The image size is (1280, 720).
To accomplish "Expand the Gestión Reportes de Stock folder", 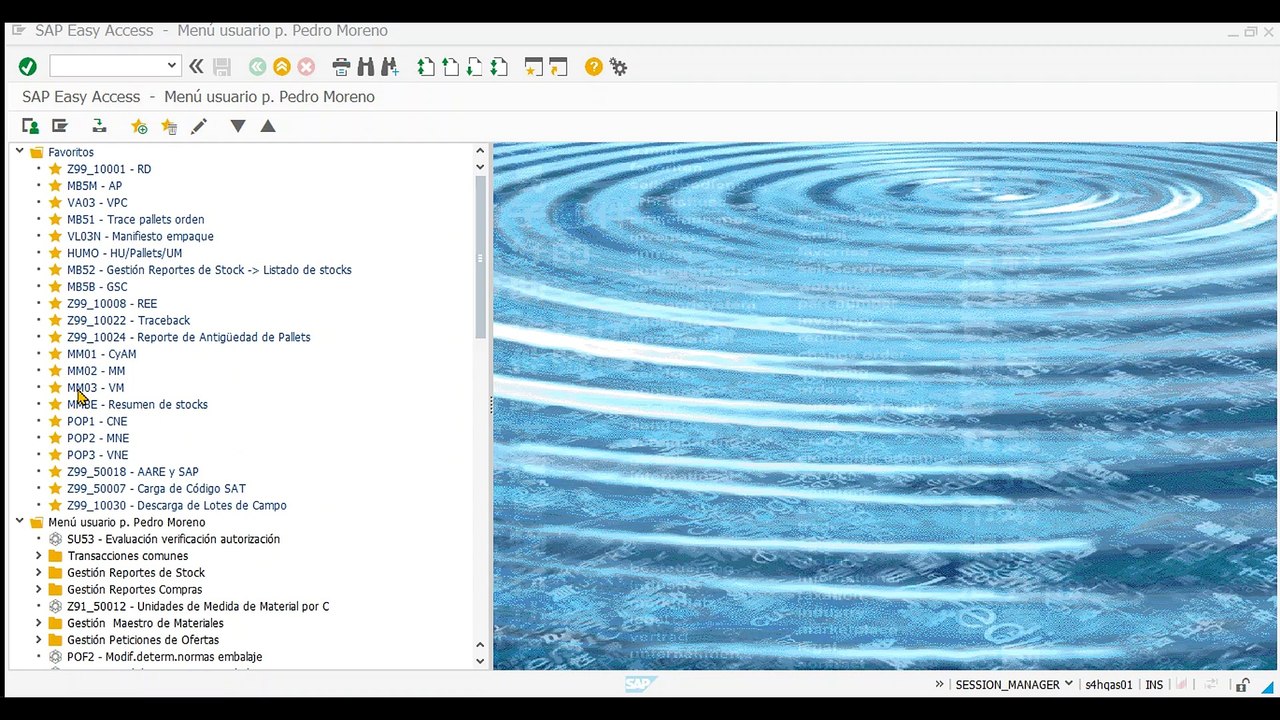I will click(x=39, y=572).
